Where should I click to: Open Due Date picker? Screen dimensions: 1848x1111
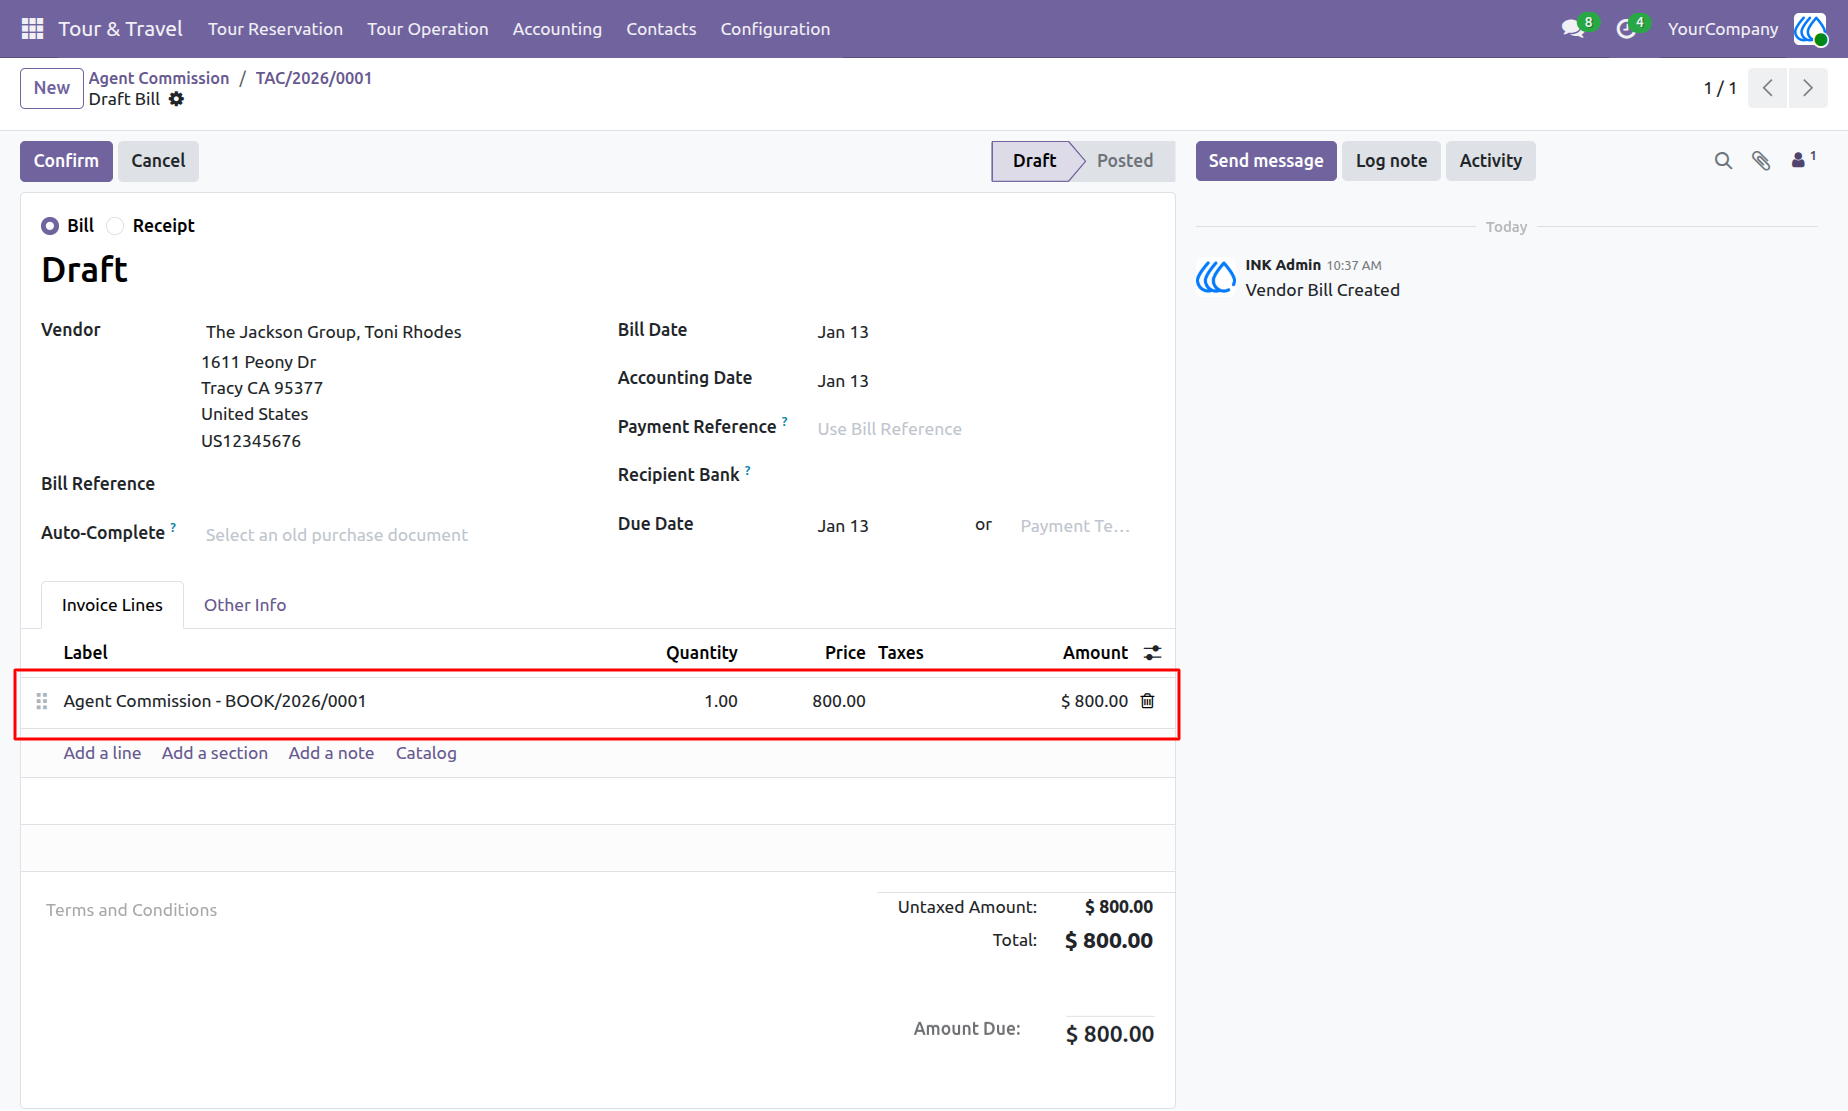click(886, 526)
